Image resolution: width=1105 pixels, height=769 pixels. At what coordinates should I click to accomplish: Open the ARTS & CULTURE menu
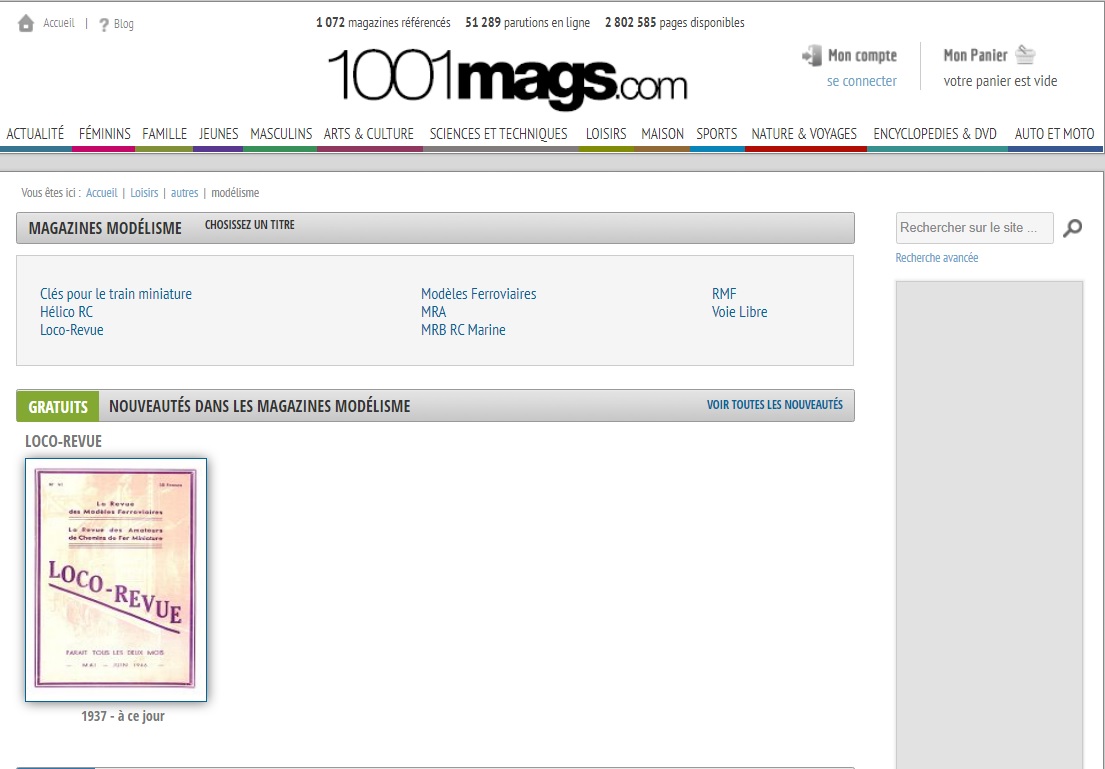coord(369,134)
